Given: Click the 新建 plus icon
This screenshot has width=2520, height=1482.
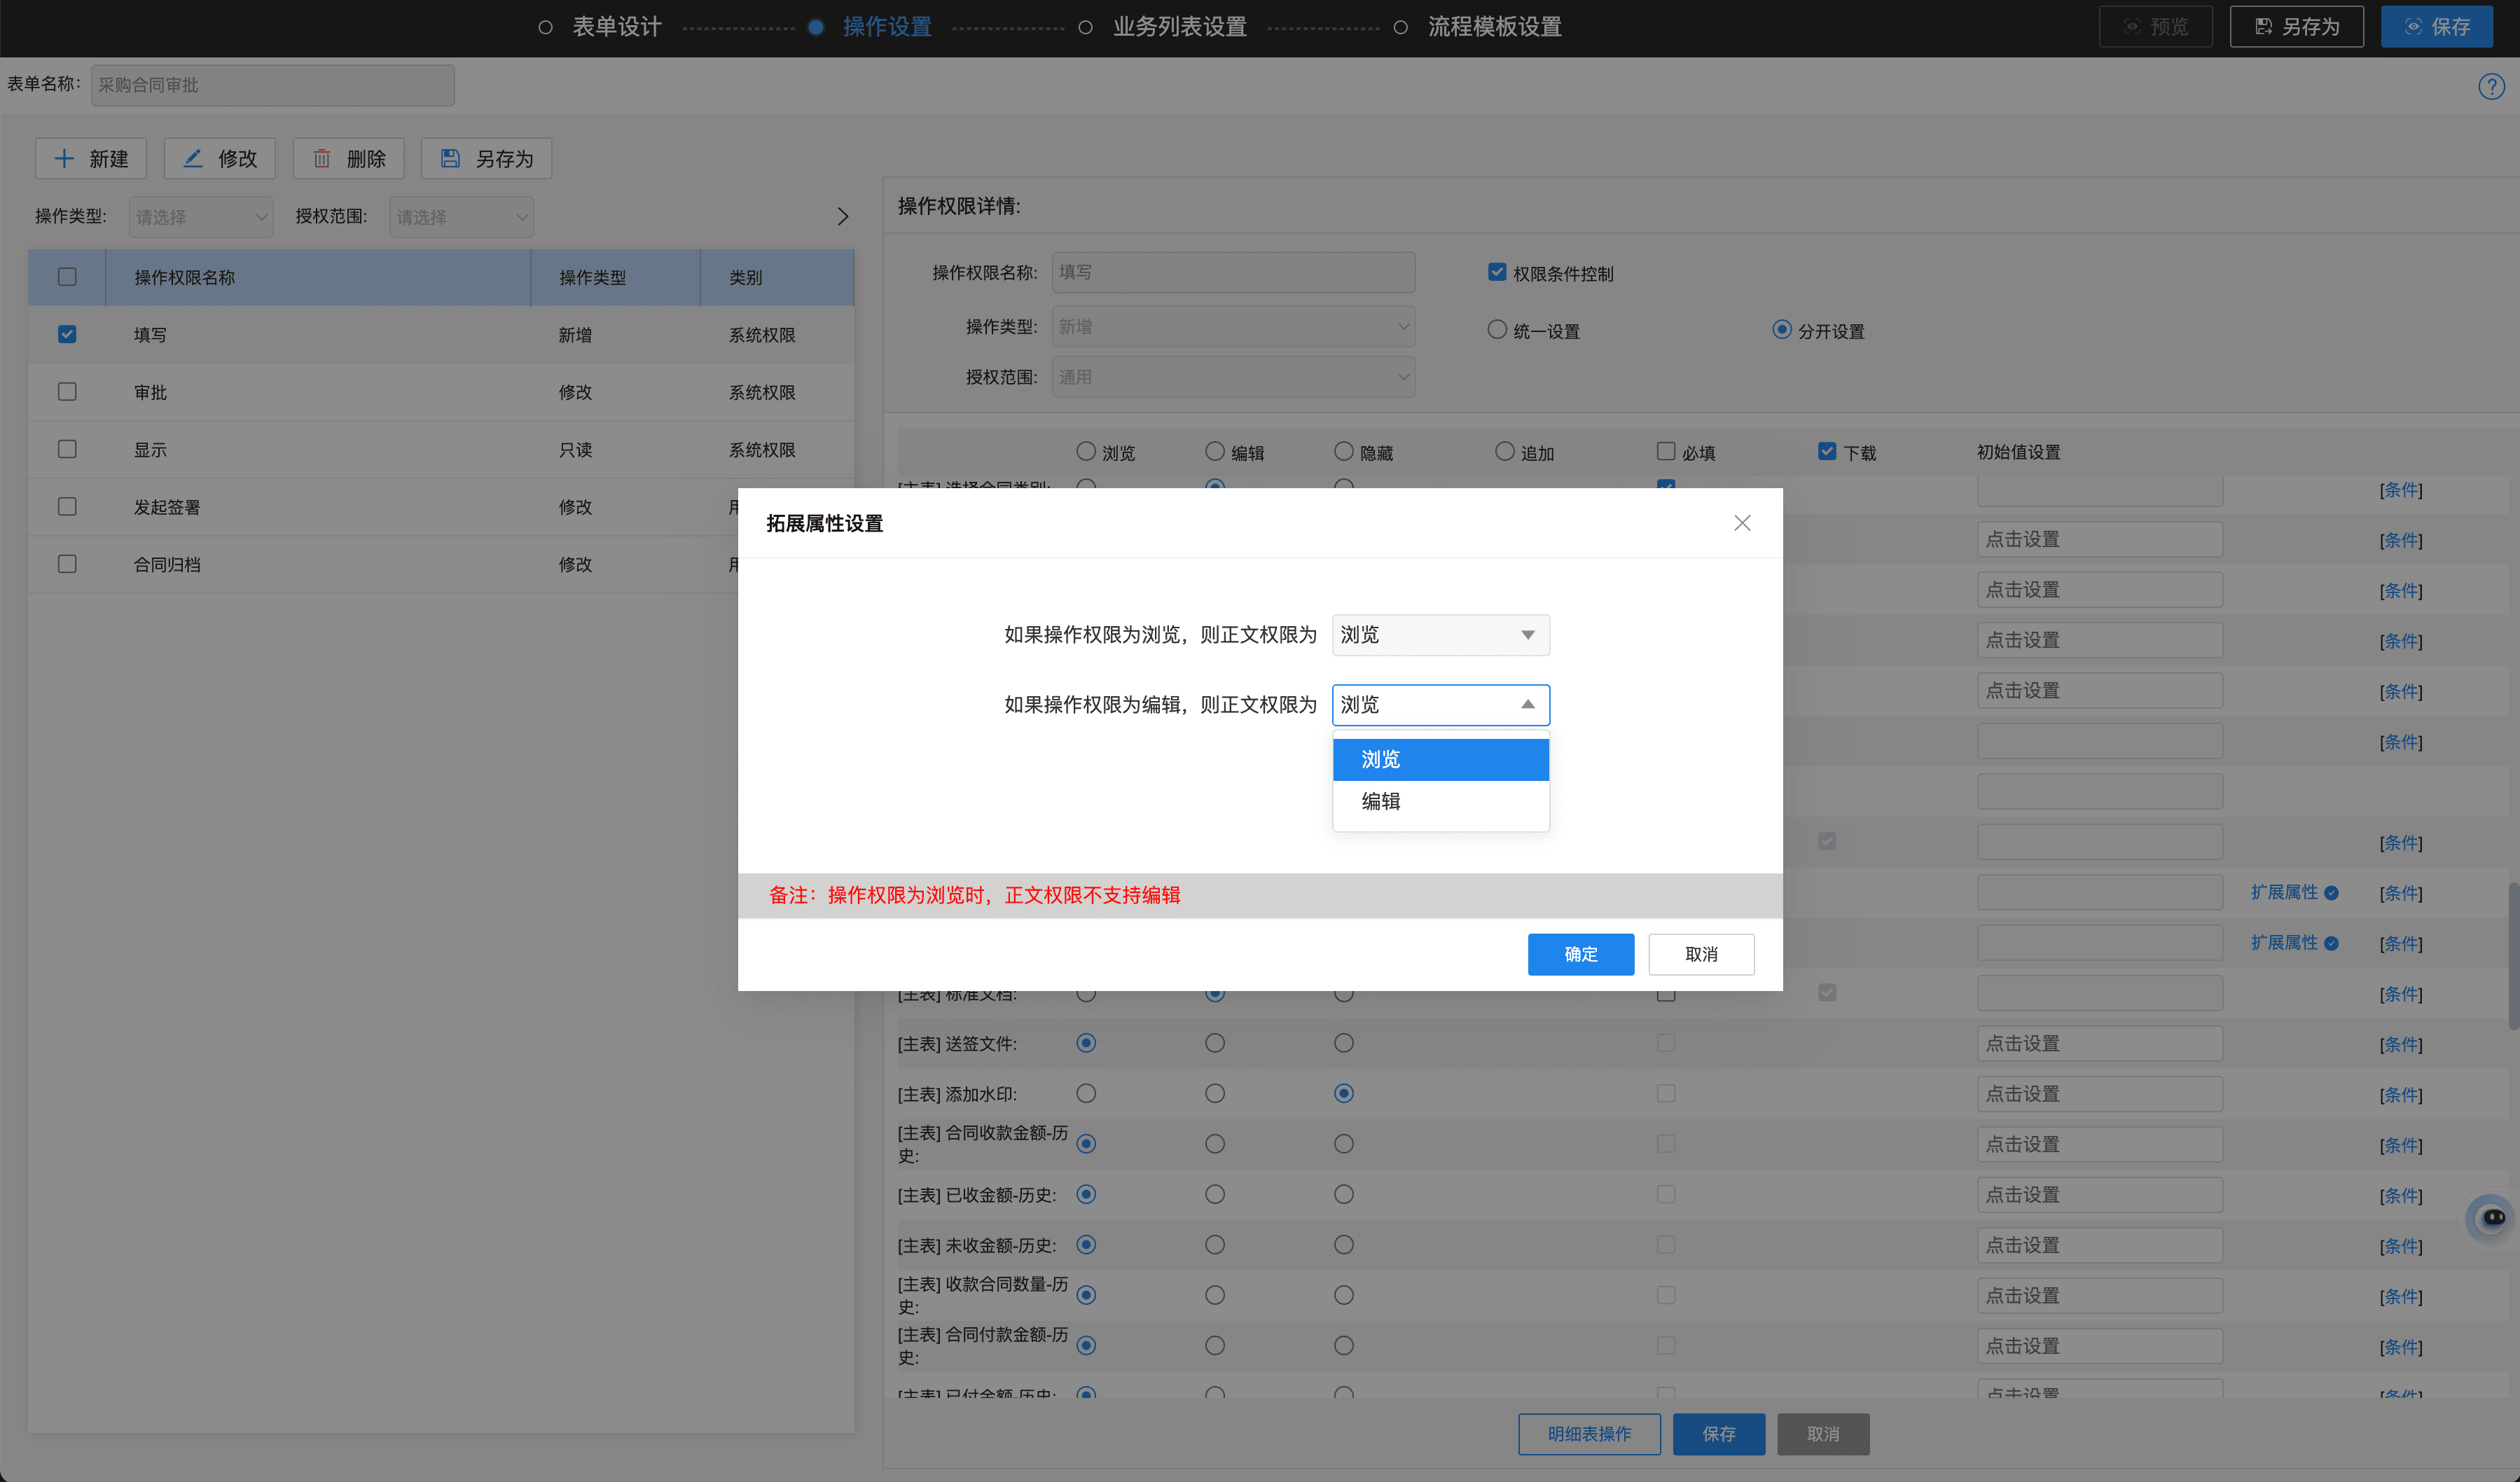Looking at the screenshot, I should click(64, 158).
